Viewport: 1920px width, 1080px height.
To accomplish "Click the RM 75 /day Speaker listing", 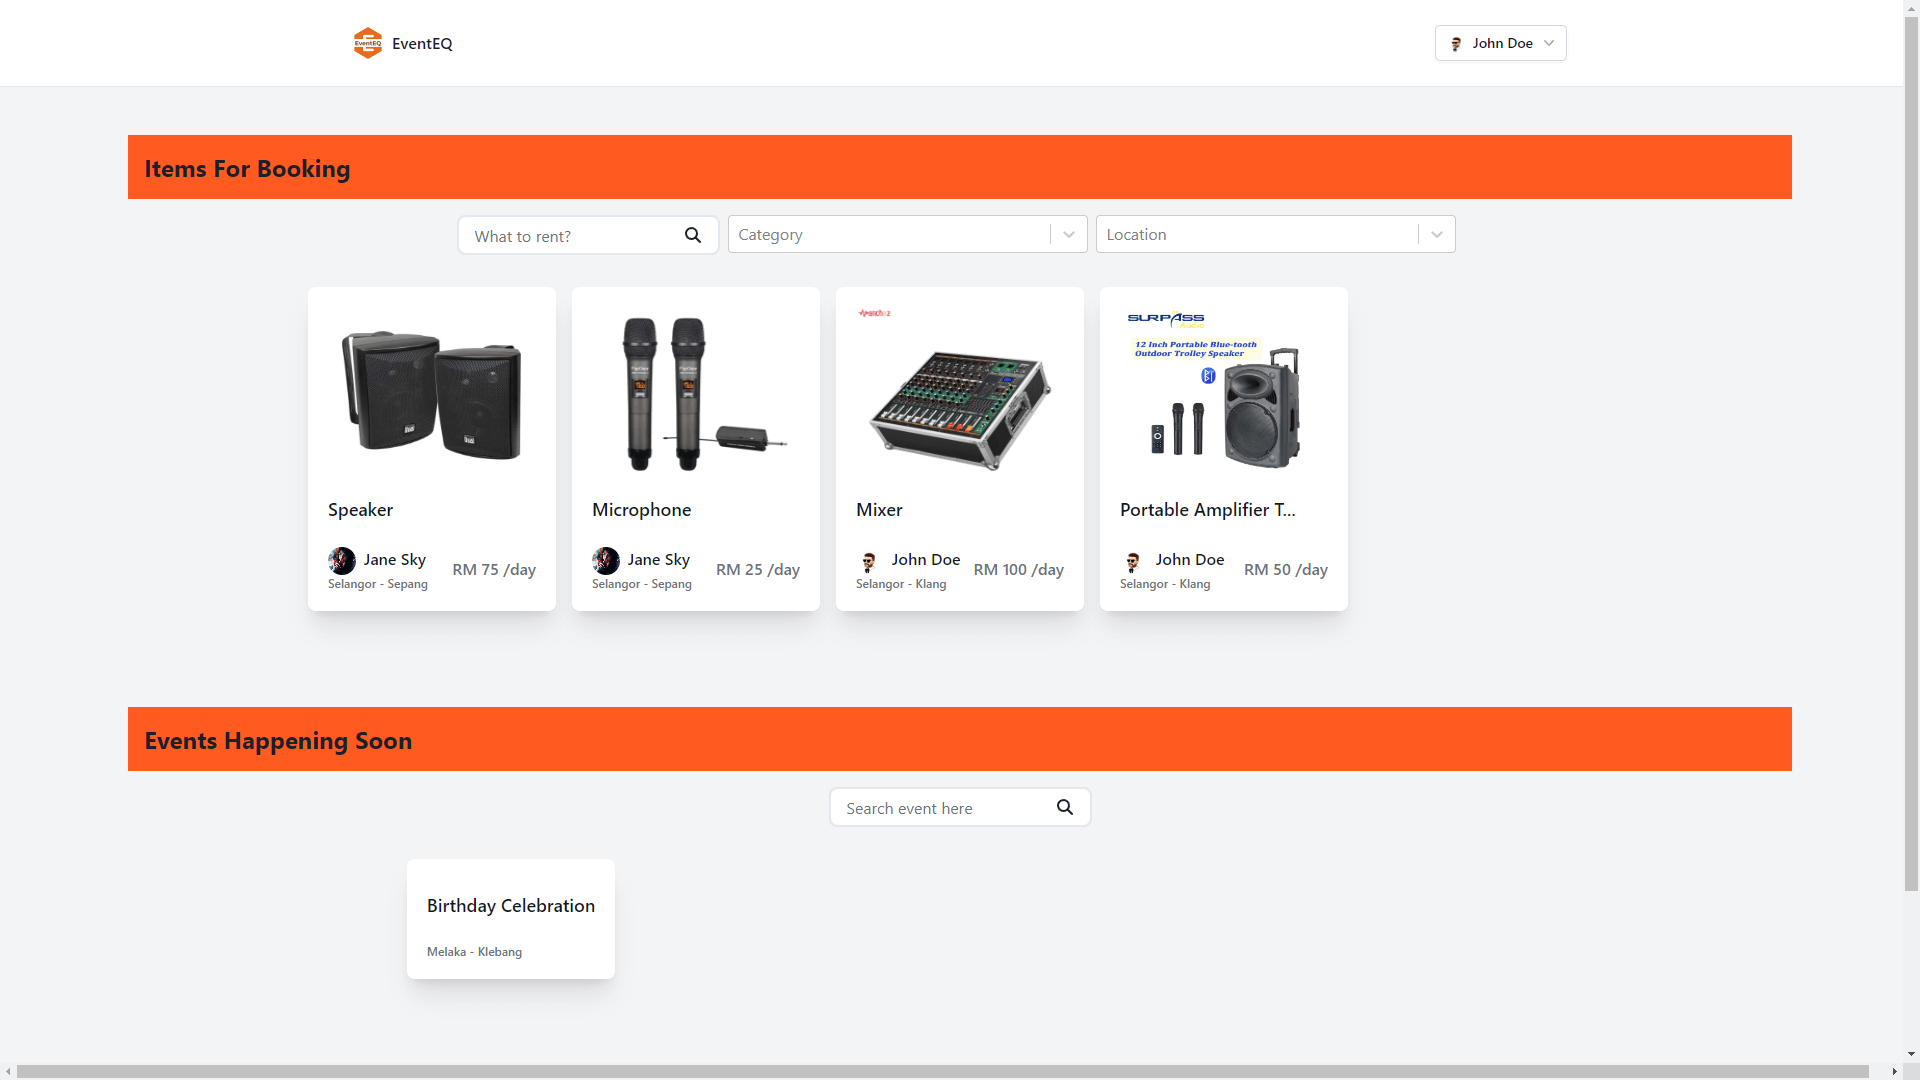I will [494, 569].
